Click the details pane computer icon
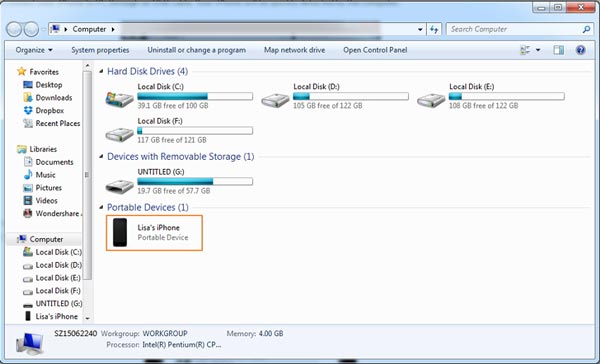Viewport: 600px width, 364px height. (29, 343)
